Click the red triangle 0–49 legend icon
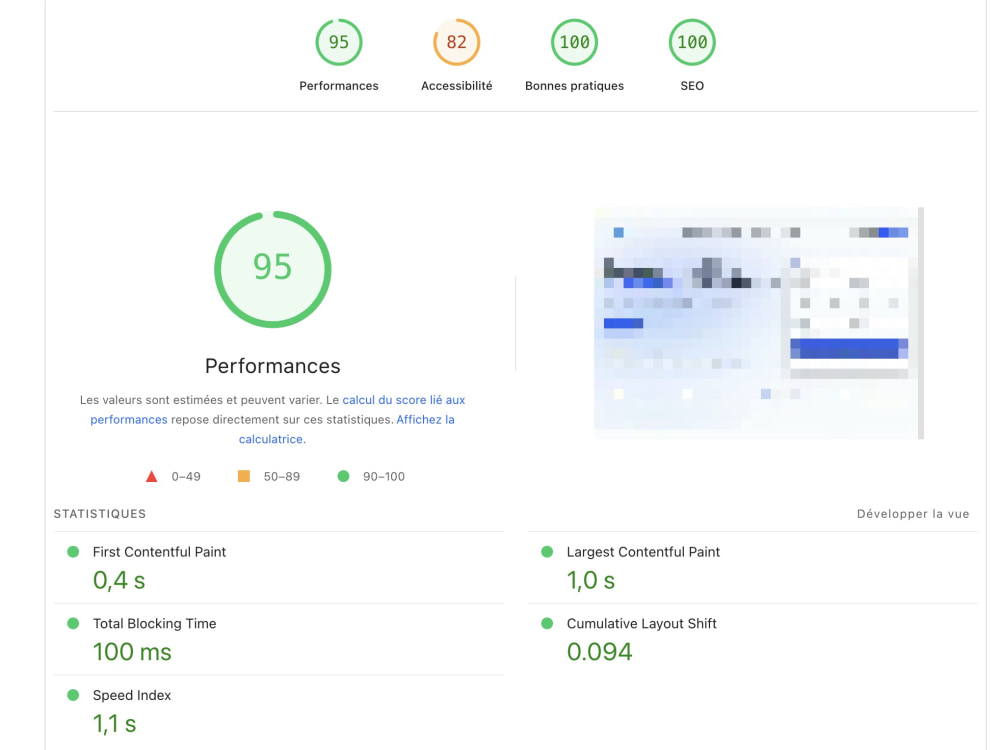This screenshot has height=750, width=1000. click(x=151, y=476)
